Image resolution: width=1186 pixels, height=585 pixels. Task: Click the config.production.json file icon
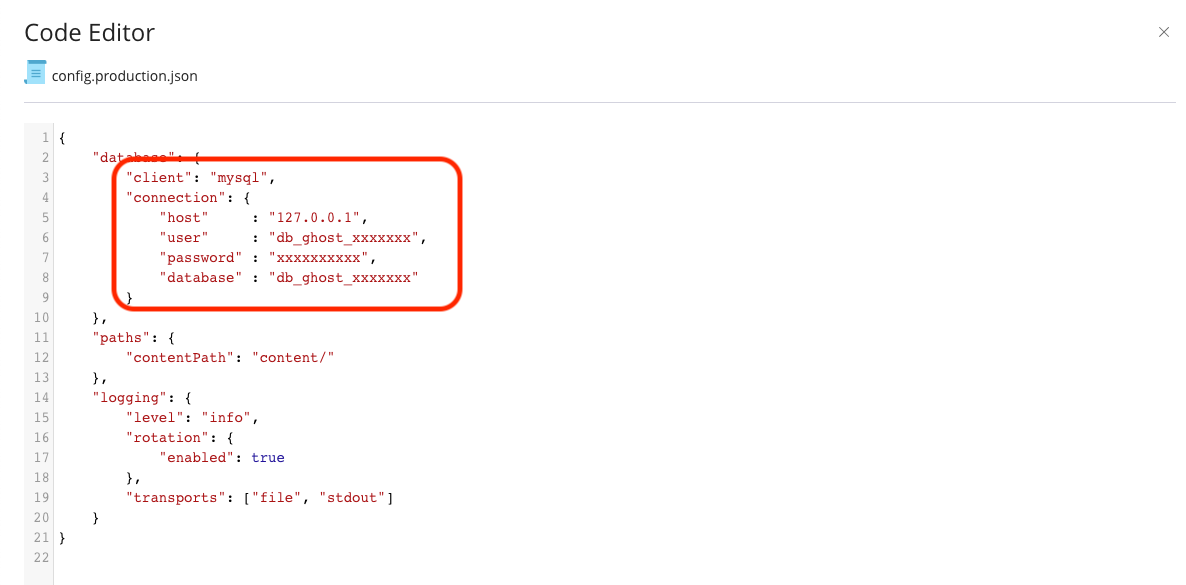tap(36, 72)
